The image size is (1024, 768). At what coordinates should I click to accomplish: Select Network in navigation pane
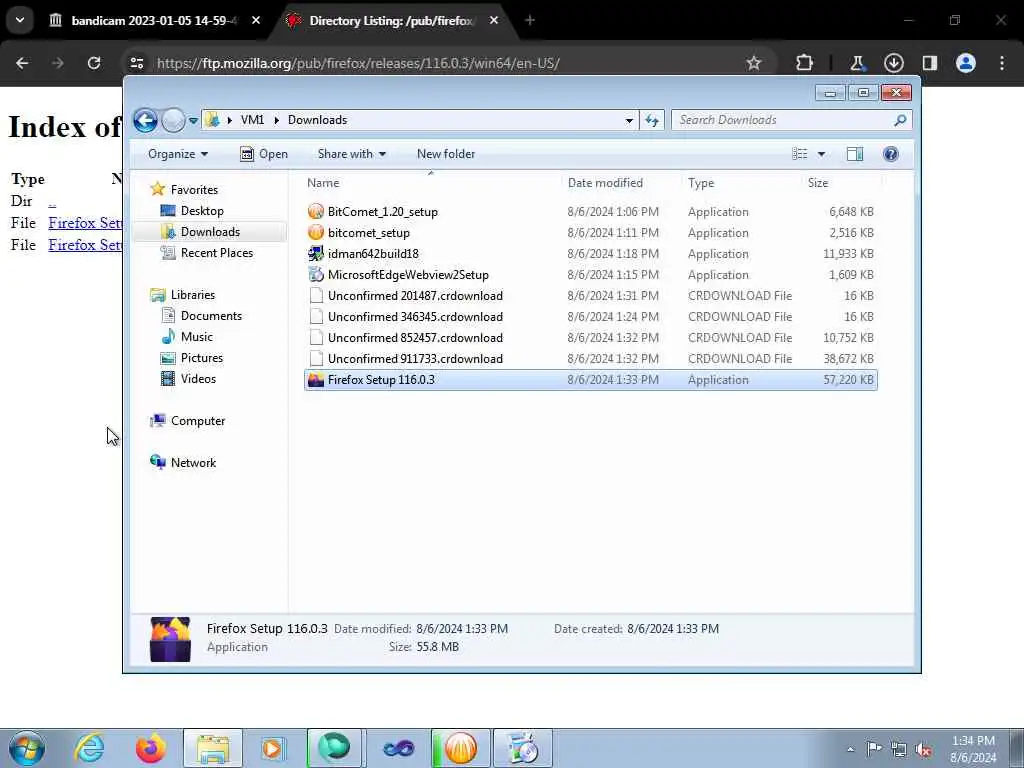193,462
